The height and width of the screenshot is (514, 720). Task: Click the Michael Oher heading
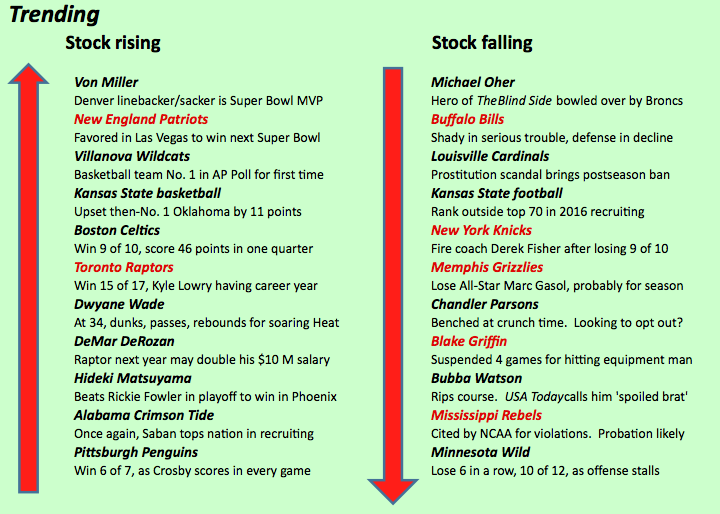click(473, 82)
